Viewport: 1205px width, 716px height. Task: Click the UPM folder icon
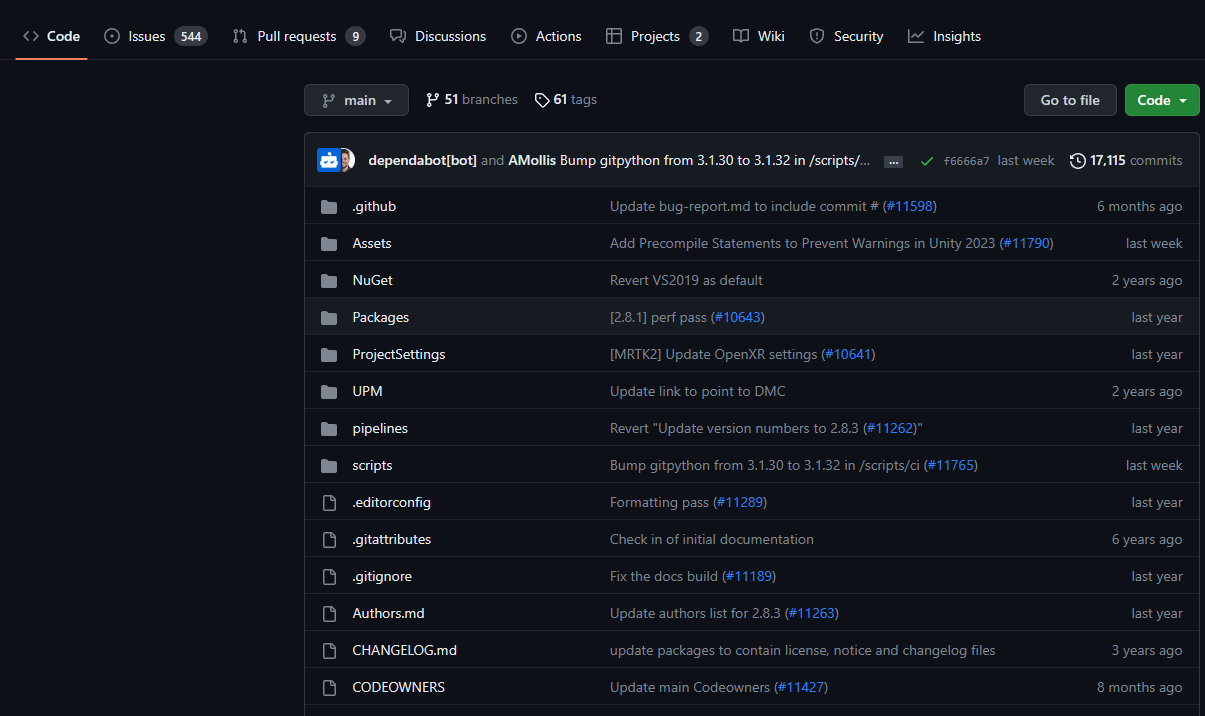329,391
